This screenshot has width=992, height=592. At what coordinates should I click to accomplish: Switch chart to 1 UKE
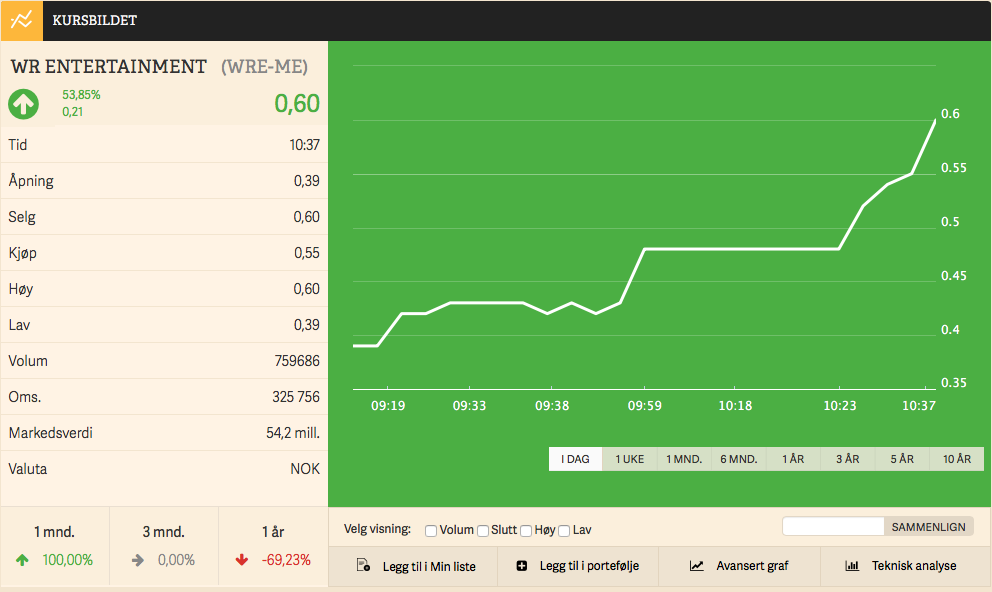(629, 459)
